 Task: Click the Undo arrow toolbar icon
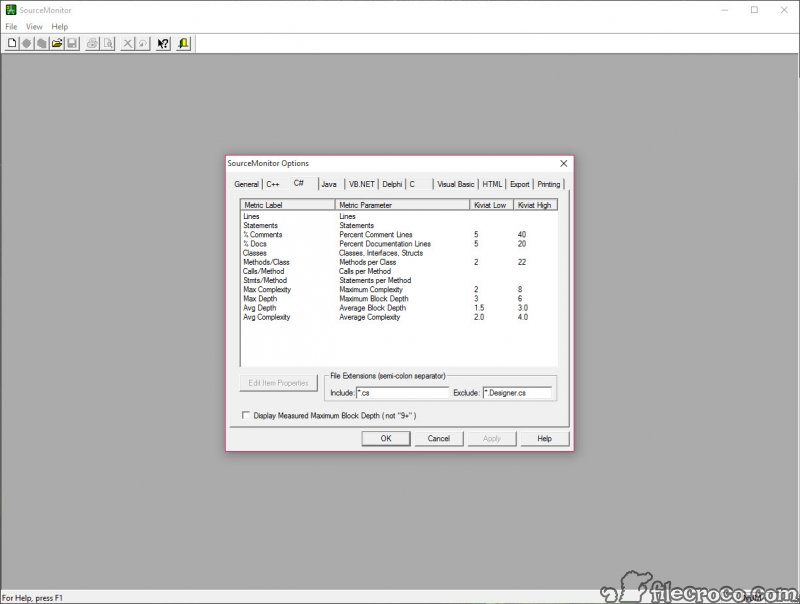(143, 43)
